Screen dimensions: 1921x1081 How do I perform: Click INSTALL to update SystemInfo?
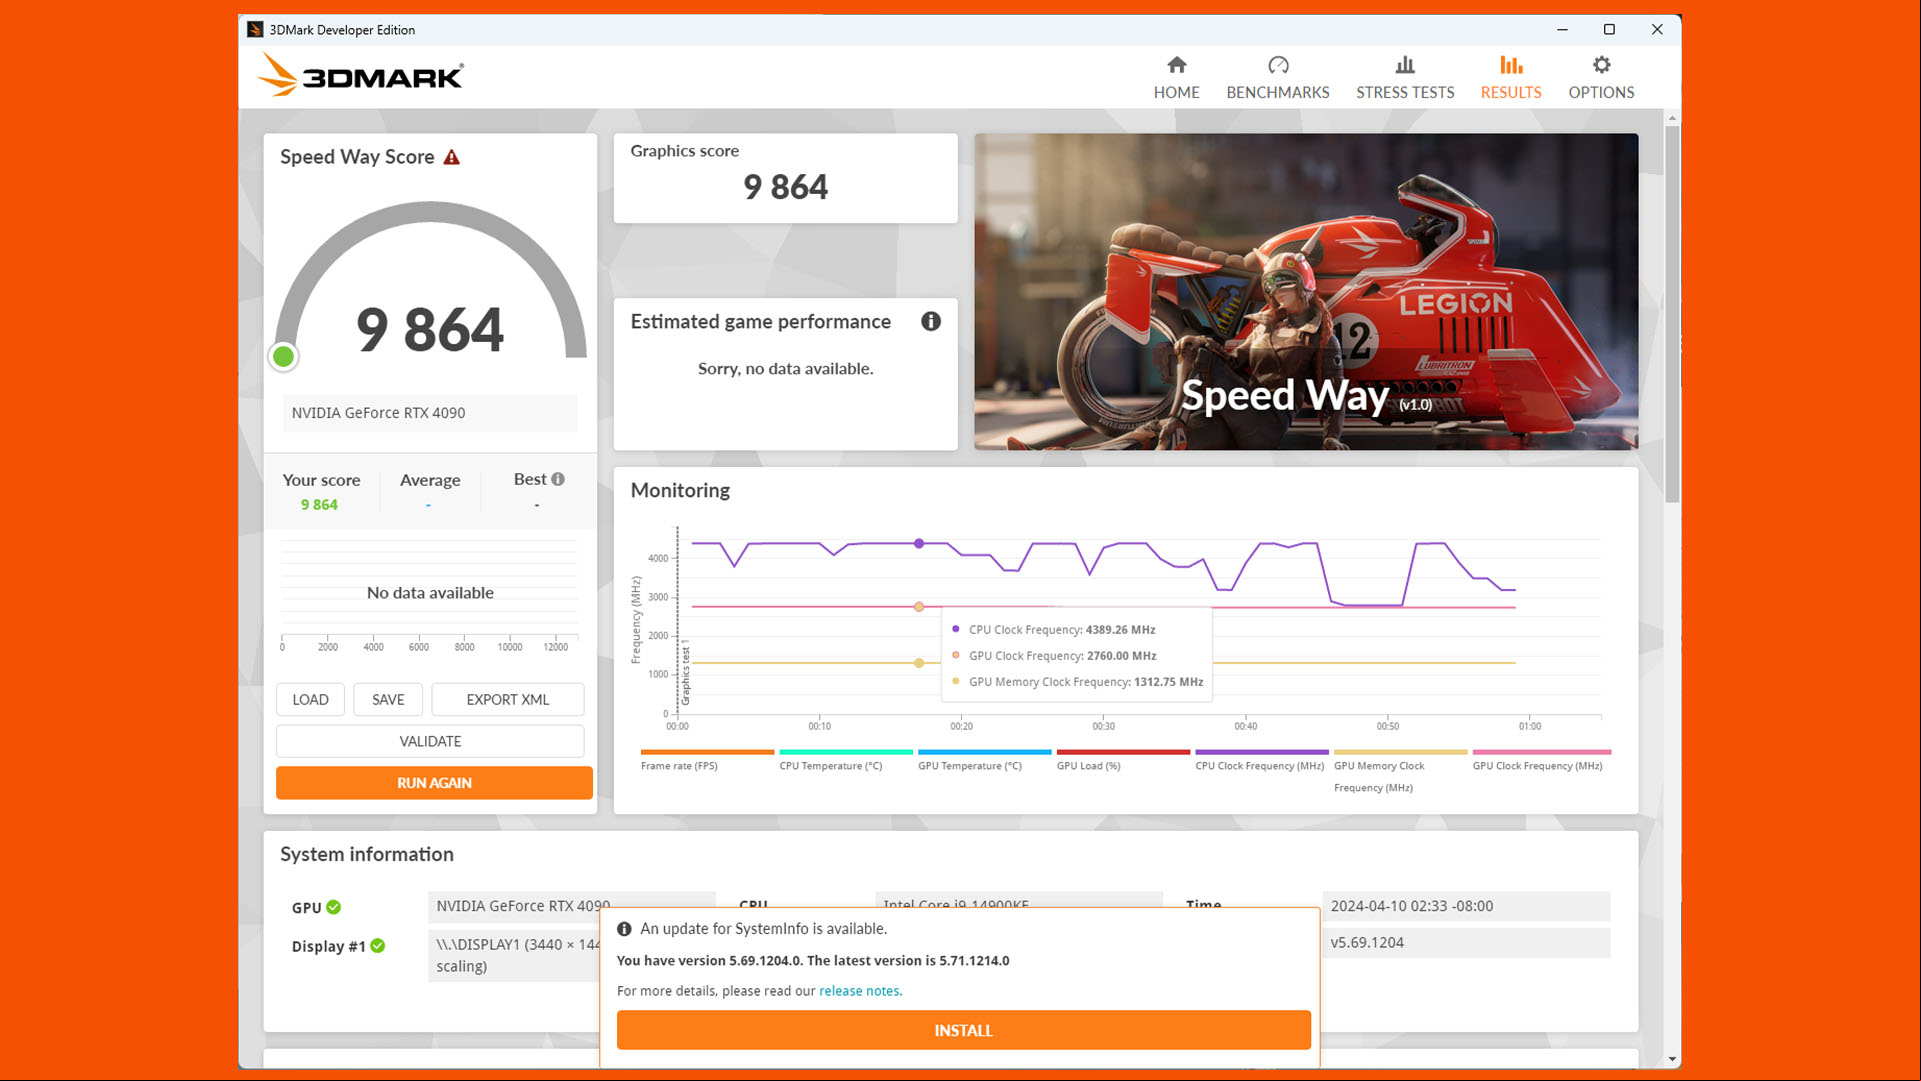[x=963, y=1030]
